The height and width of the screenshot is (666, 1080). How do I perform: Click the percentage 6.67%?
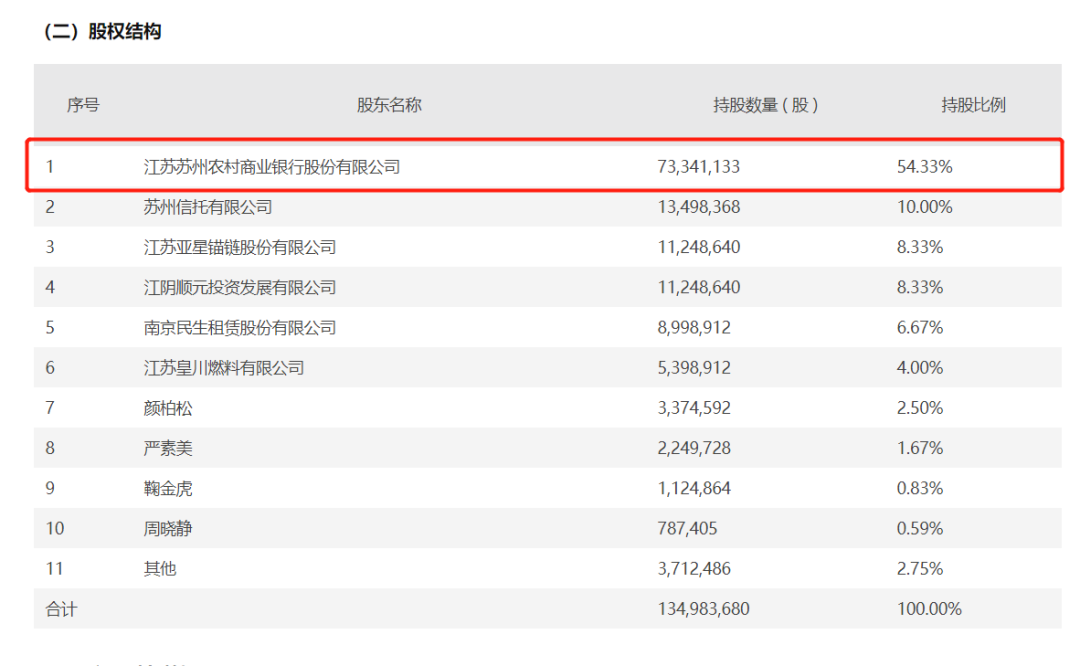[x=920, y=327]
